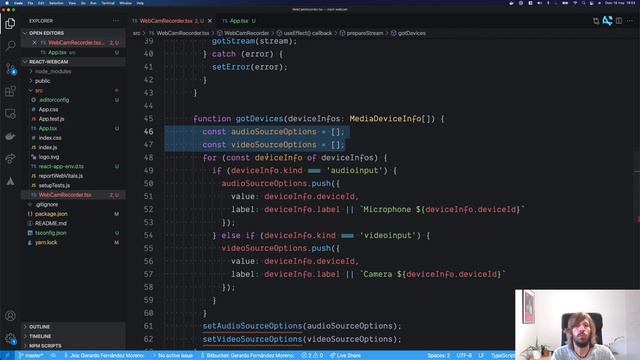
Task: Open the Extensions view in activity bar
Action: pos(10,91)
